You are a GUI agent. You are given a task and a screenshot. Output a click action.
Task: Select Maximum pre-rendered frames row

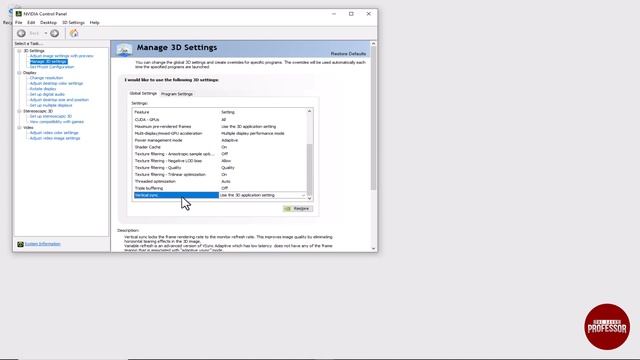click(x=220, y=127)
